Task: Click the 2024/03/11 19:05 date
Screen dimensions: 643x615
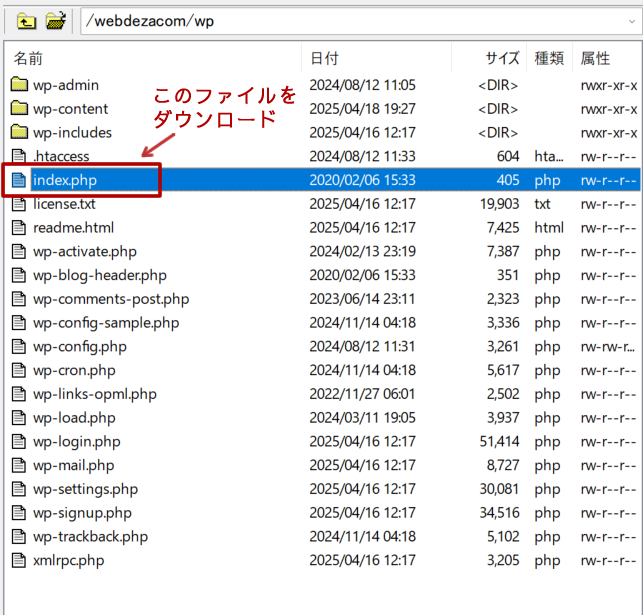Action: click(363, 418)
